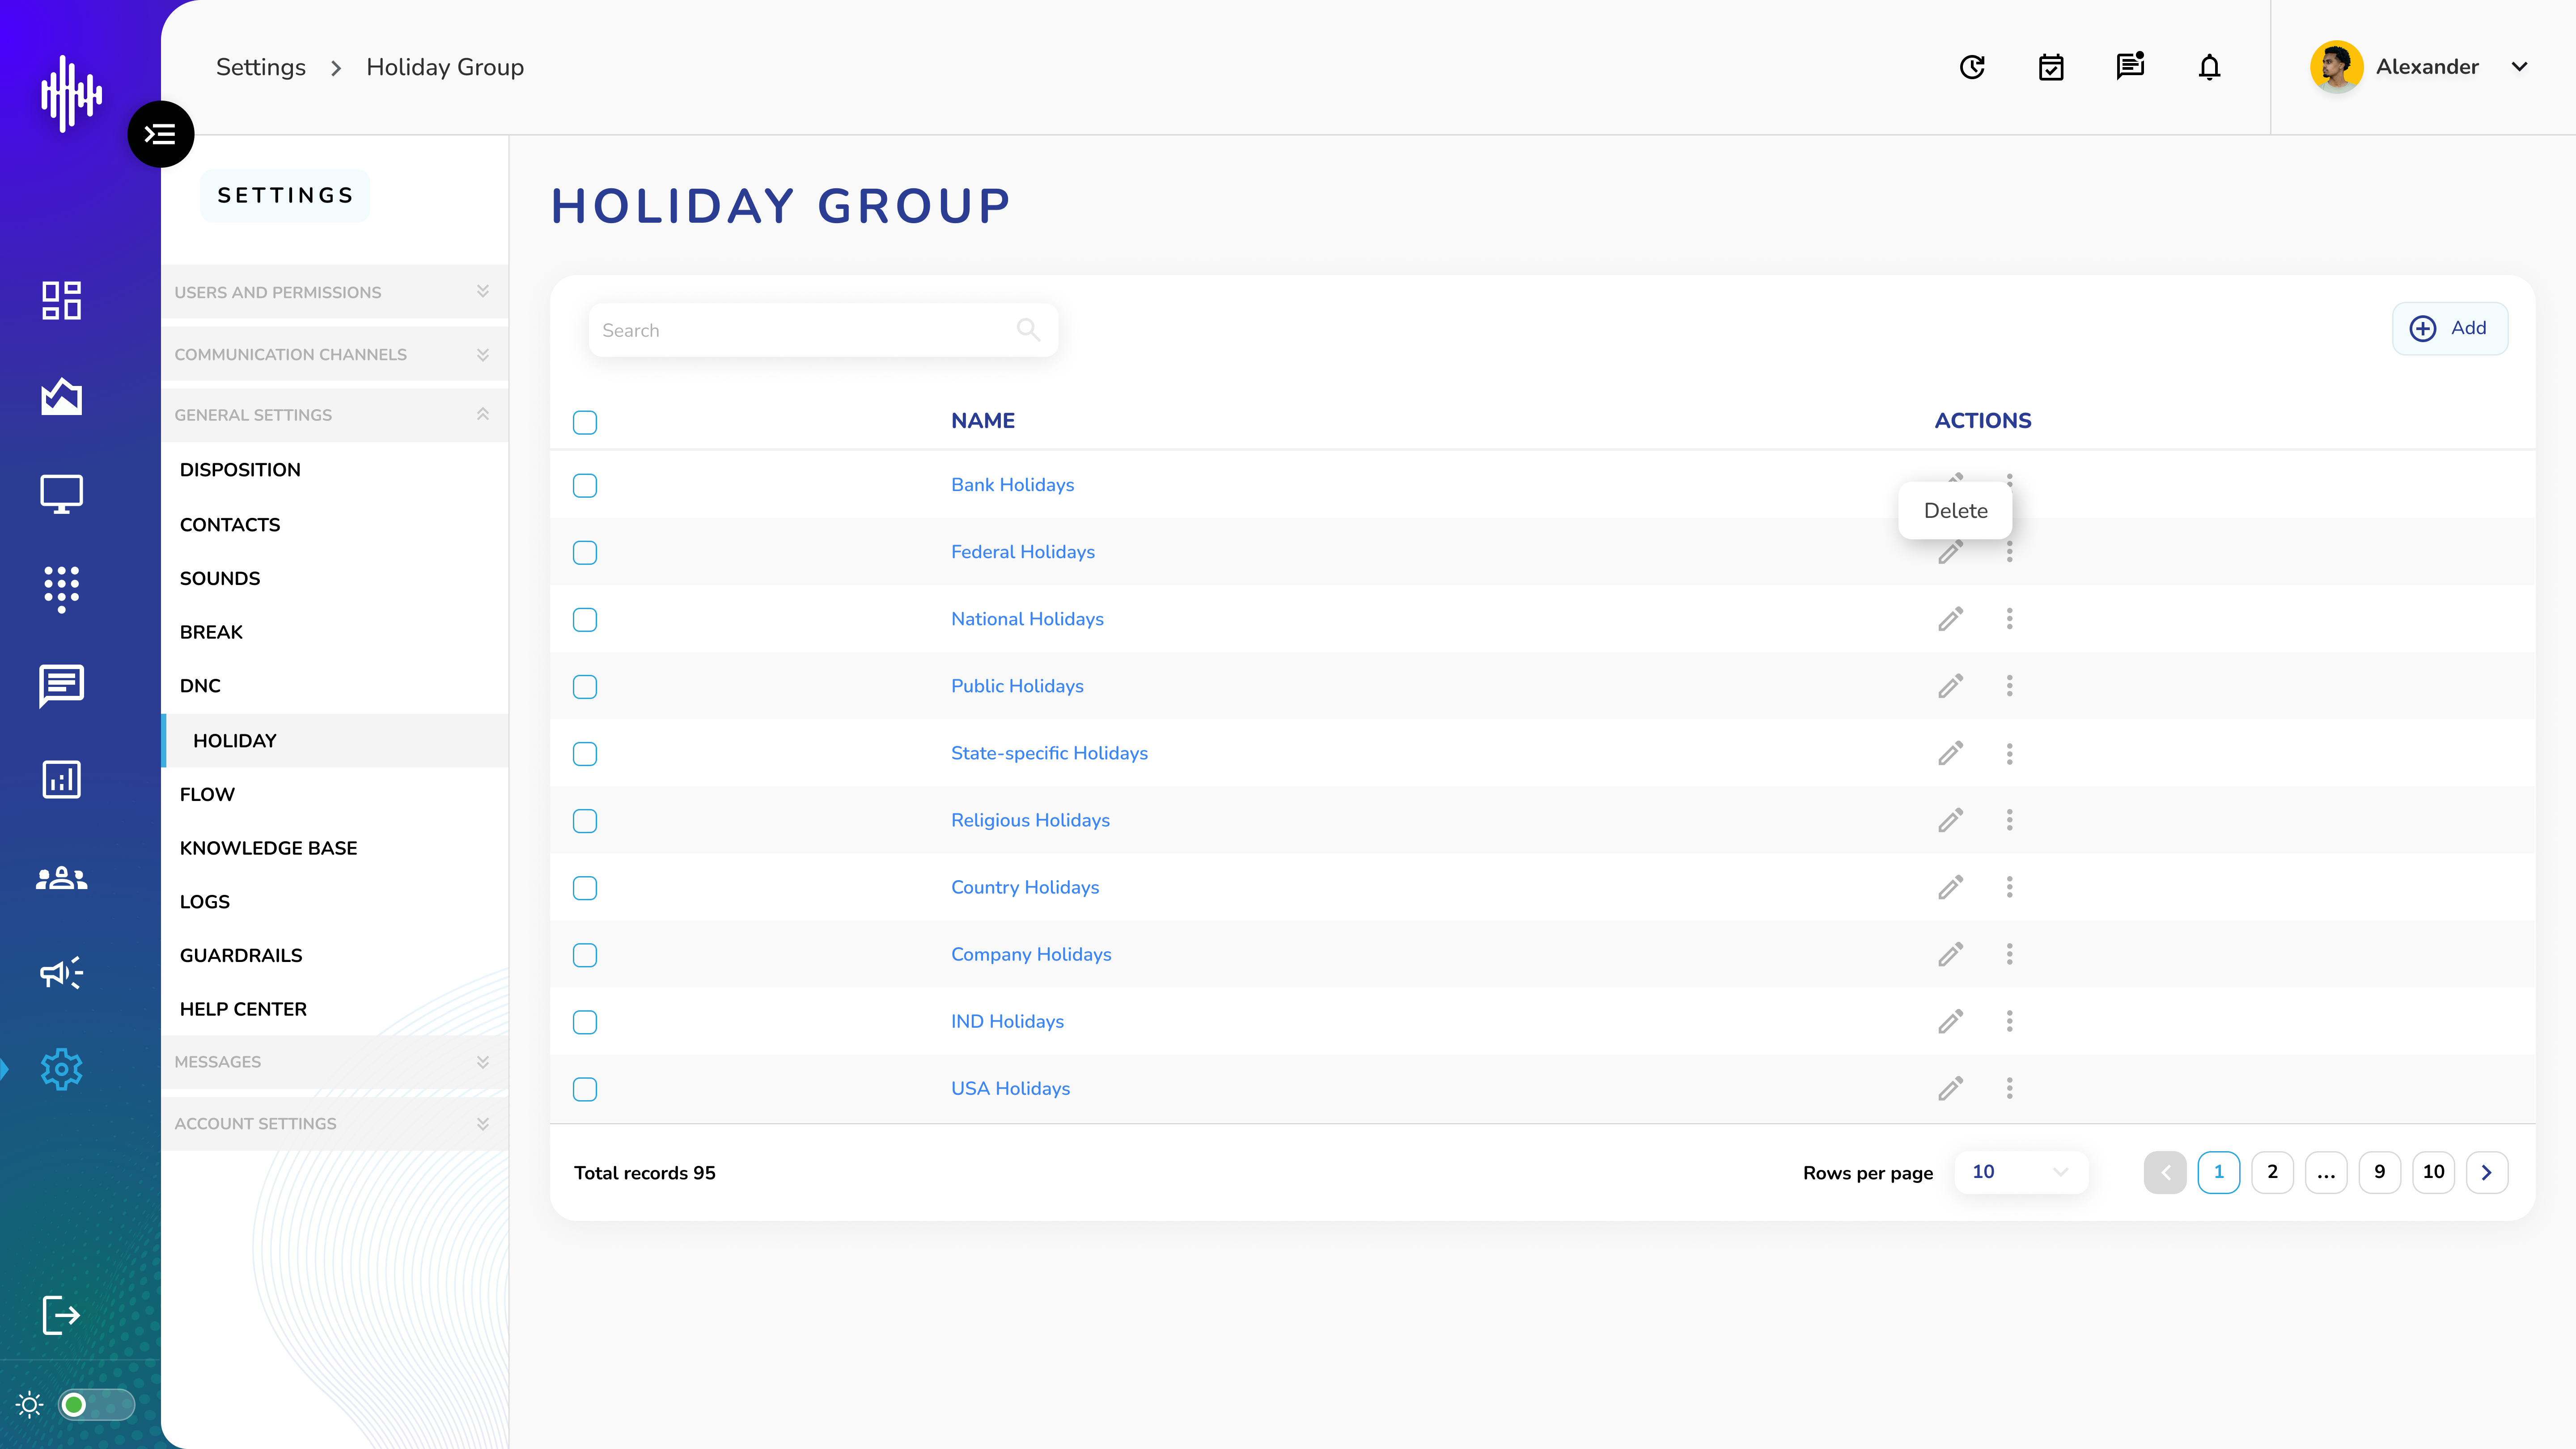Open Disposition settings
Screen dimensions: 2576x1449
pyautogui.click(x=240, y=470)
